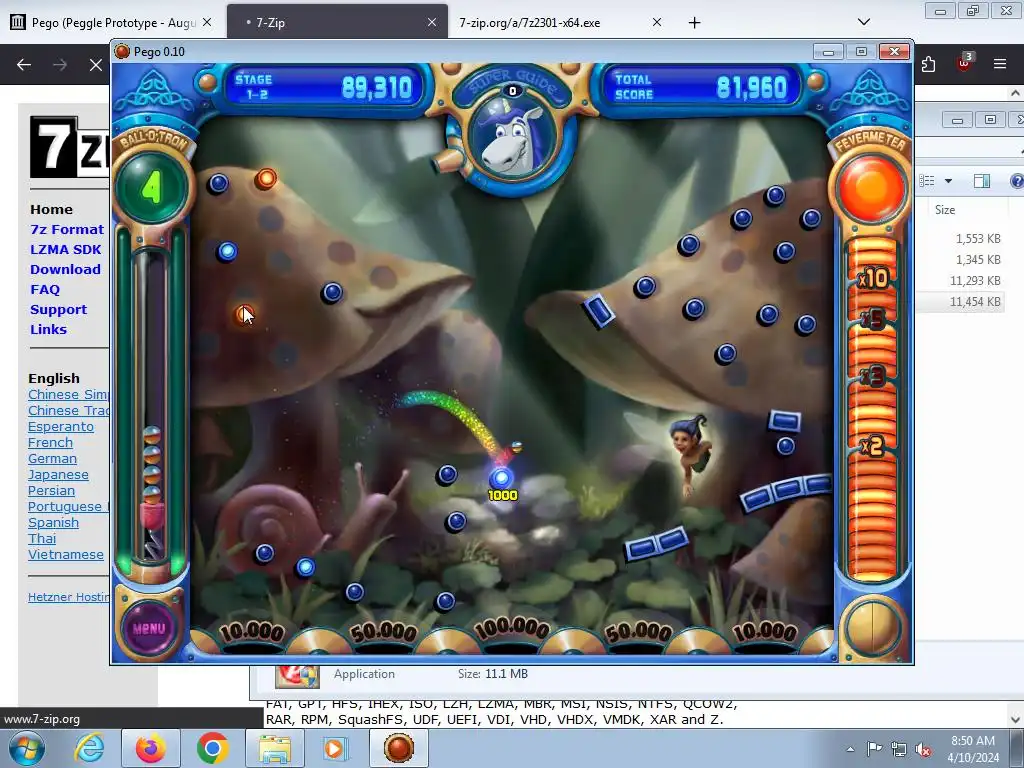Select the 11,454 KB file row
The height and width of the screenshot is (768, 1024).
click(960, 302)
